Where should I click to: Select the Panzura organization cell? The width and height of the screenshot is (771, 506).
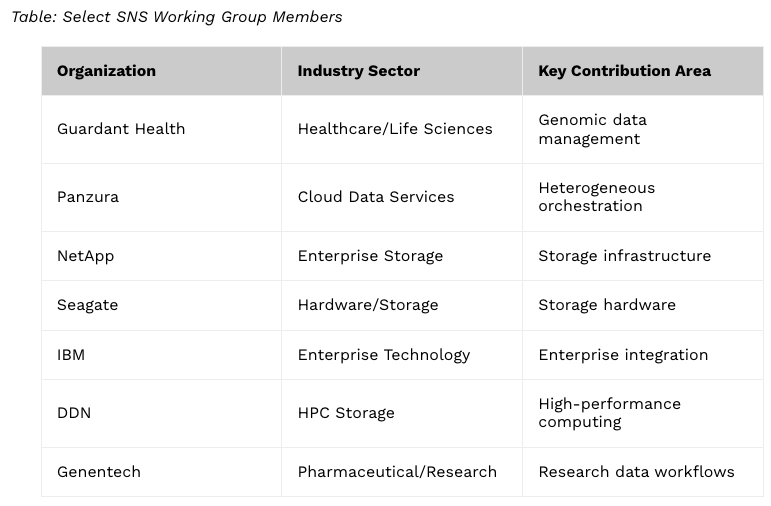click(x=88, y=197)
